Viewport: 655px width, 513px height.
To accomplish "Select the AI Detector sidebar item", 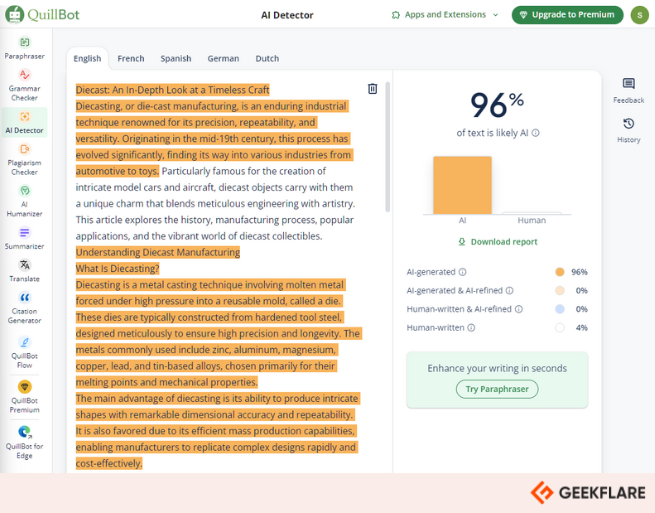I will click(x=24, y=122).
